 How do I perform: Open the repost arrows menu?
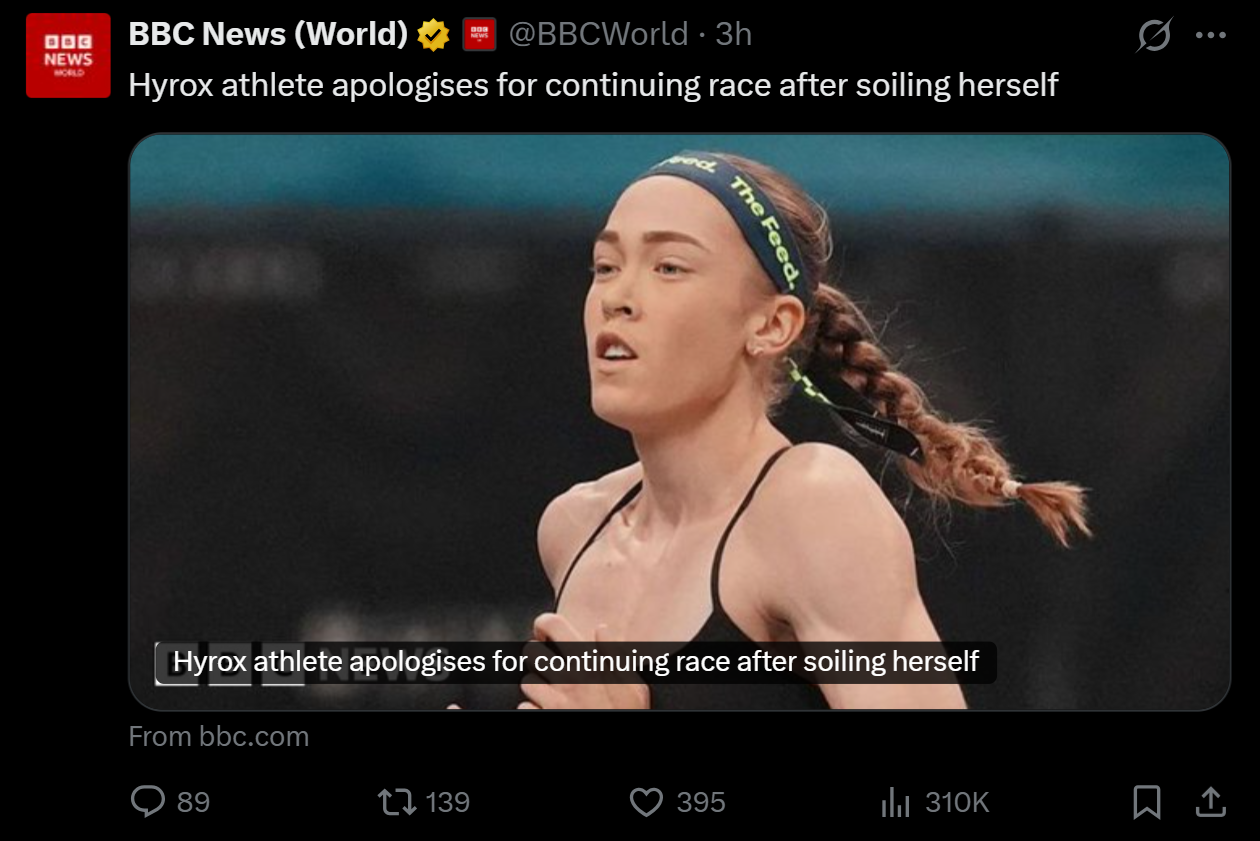[397, 802]
